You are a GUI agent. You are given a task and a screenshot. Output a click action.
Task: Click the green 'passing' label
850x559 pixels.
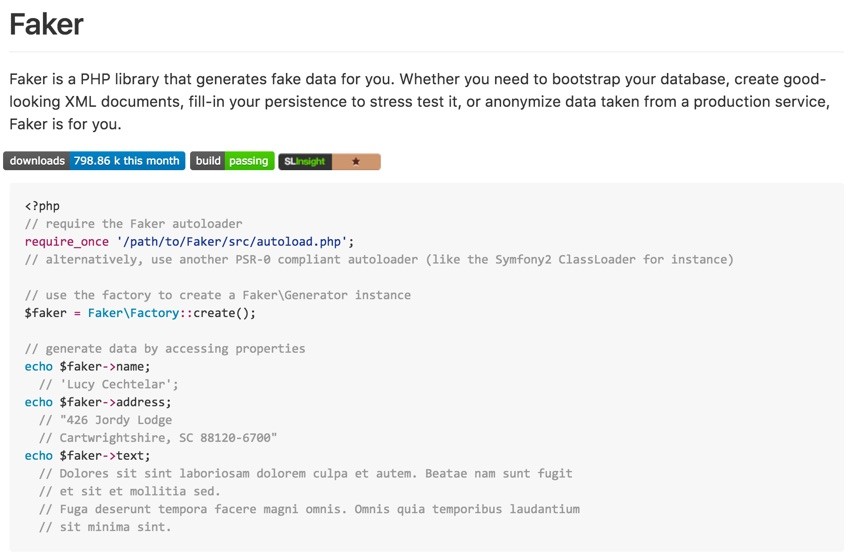point(249,161)
